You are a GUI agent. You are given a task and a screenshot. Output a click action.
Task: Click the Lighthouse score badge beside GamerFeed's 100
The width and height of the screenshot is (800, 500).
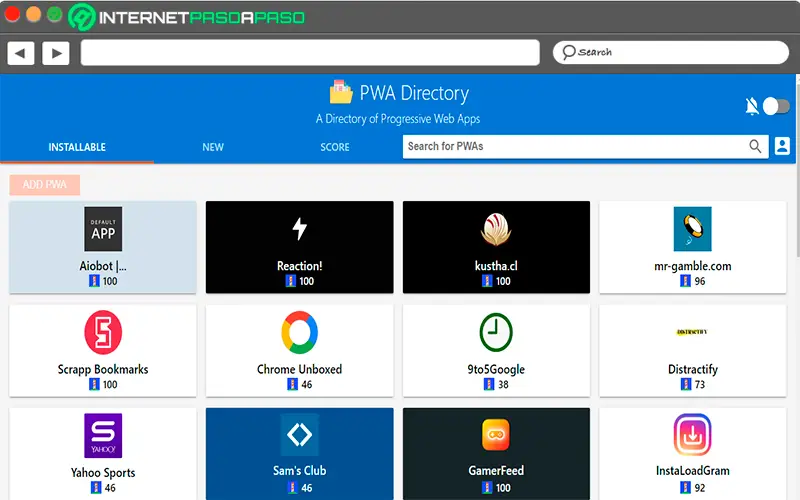pos(487,488)
